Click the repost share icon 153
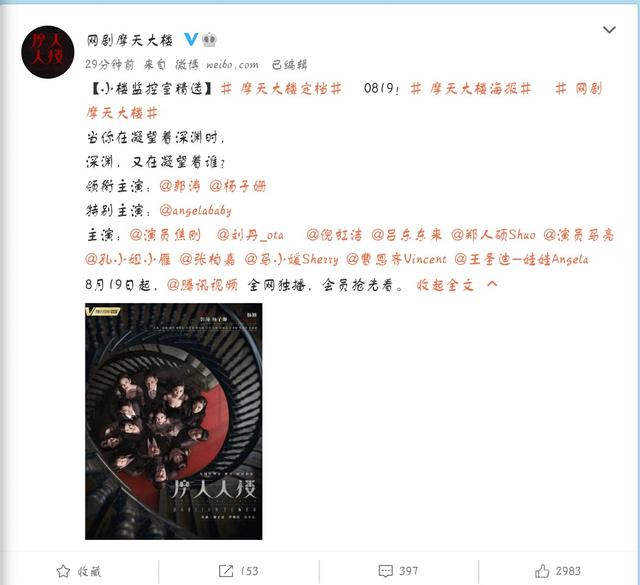Screen dimensions: 640x585 coord(226,571)
